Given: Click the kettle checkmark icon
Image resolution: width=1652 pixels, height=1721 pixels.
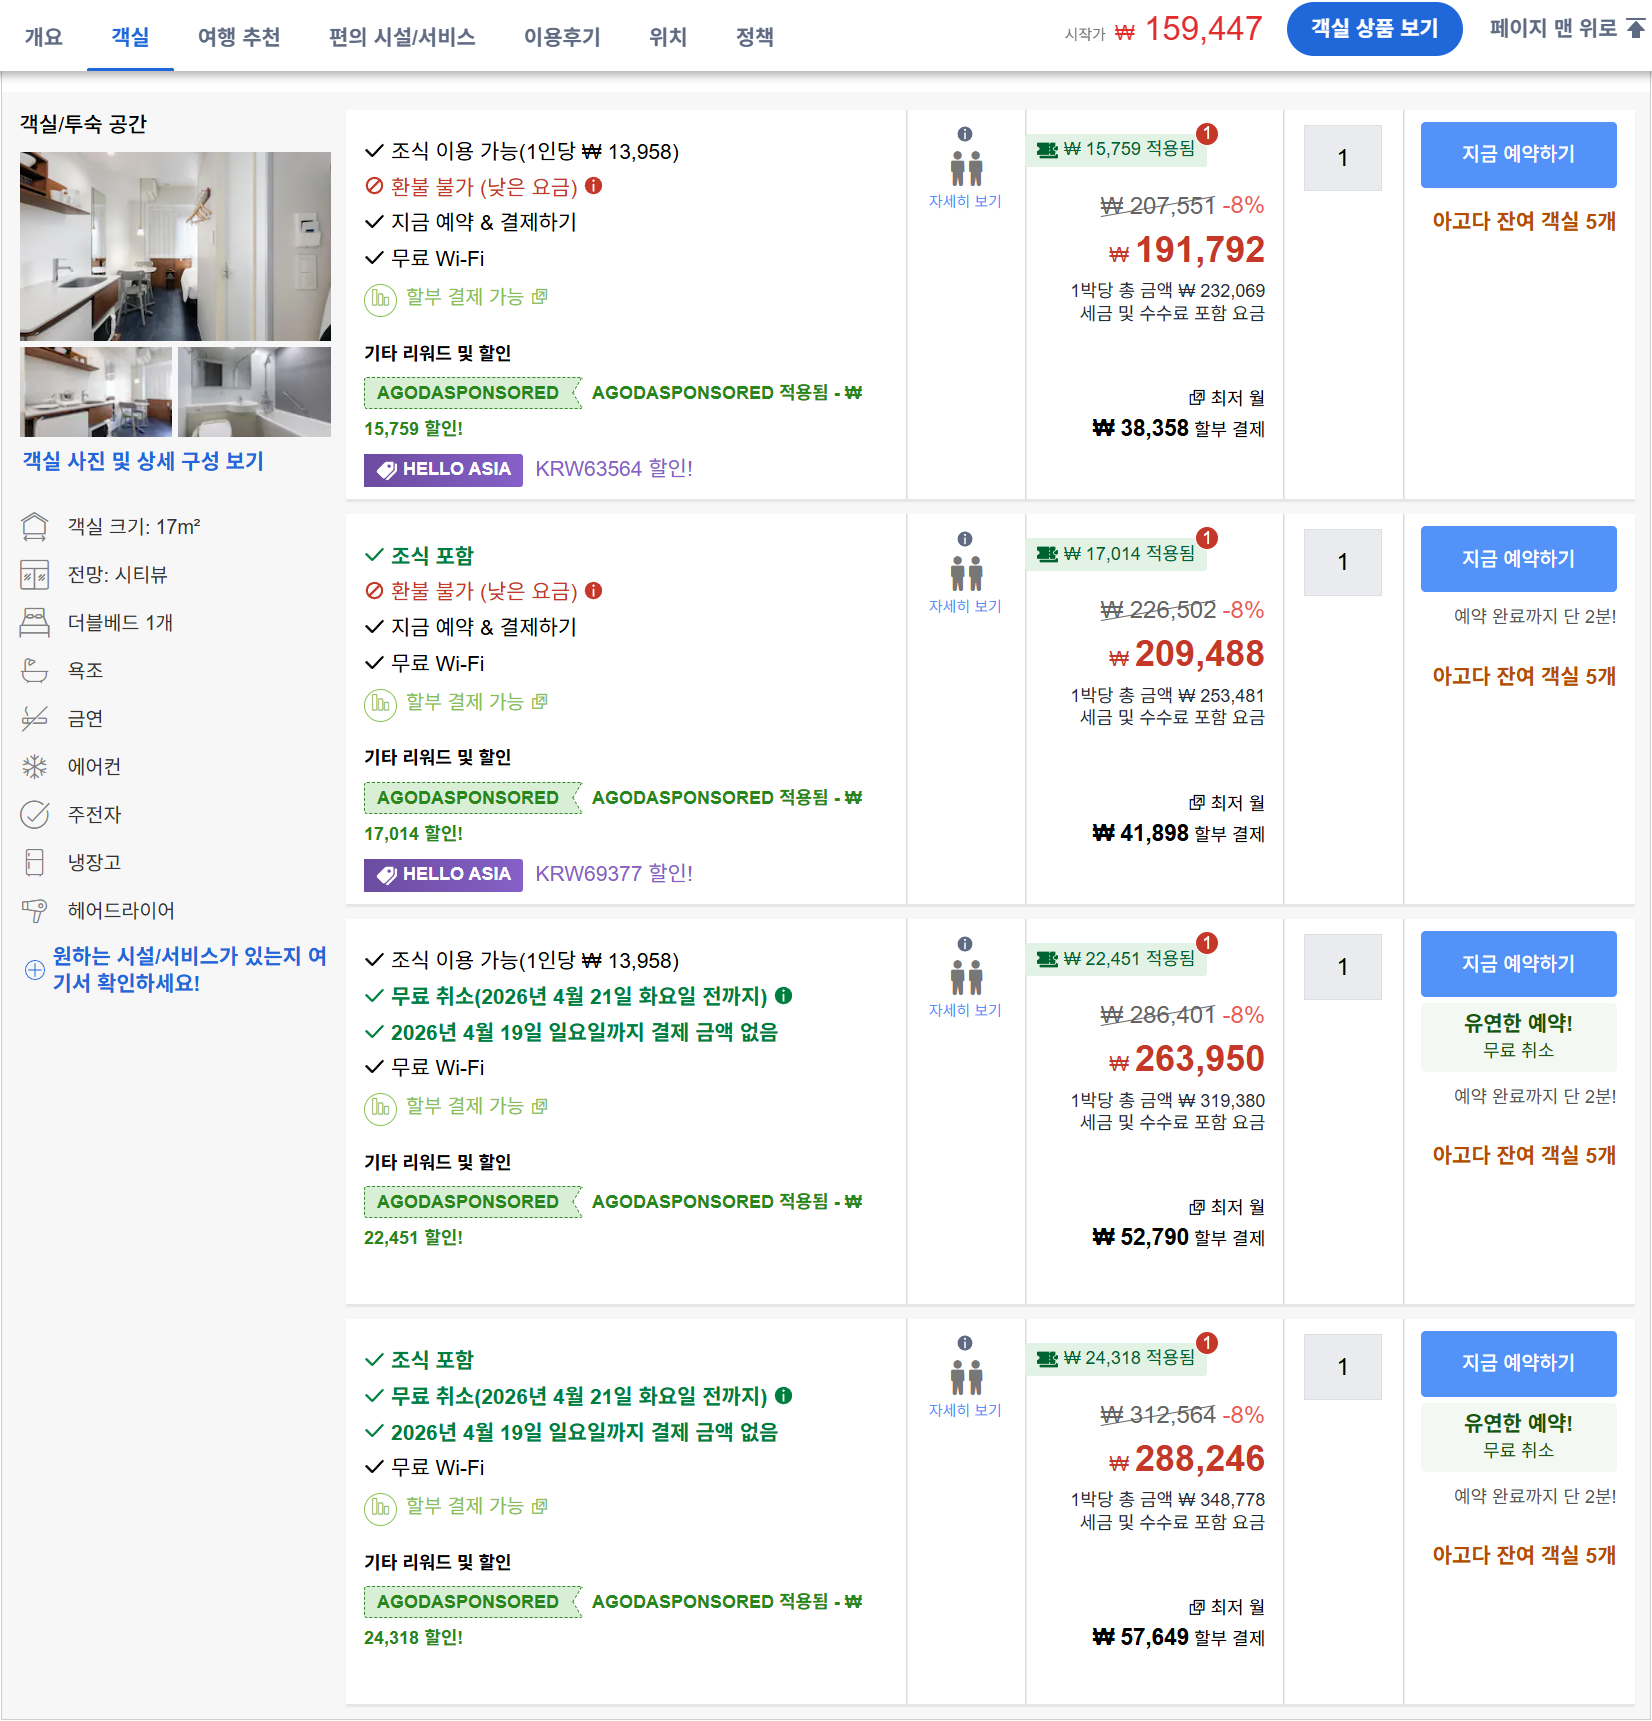Looking at the screenshot, I should [x=35, y=814].
